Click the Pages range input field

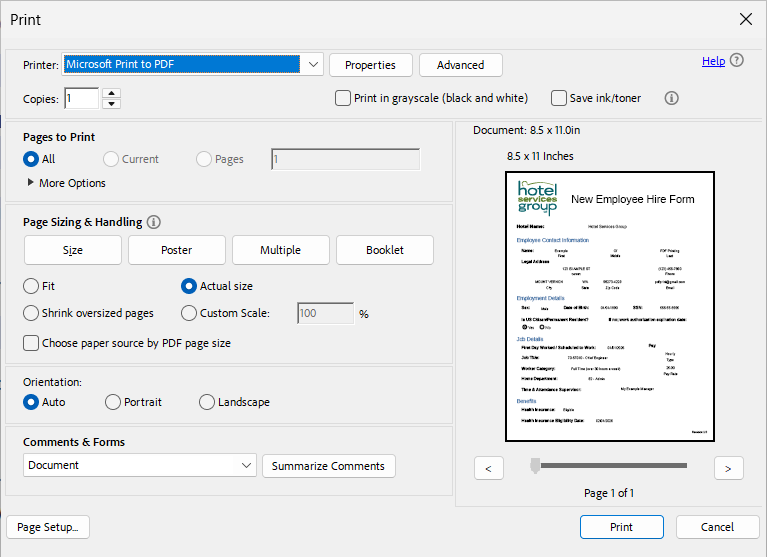click(x=345, y=159)
